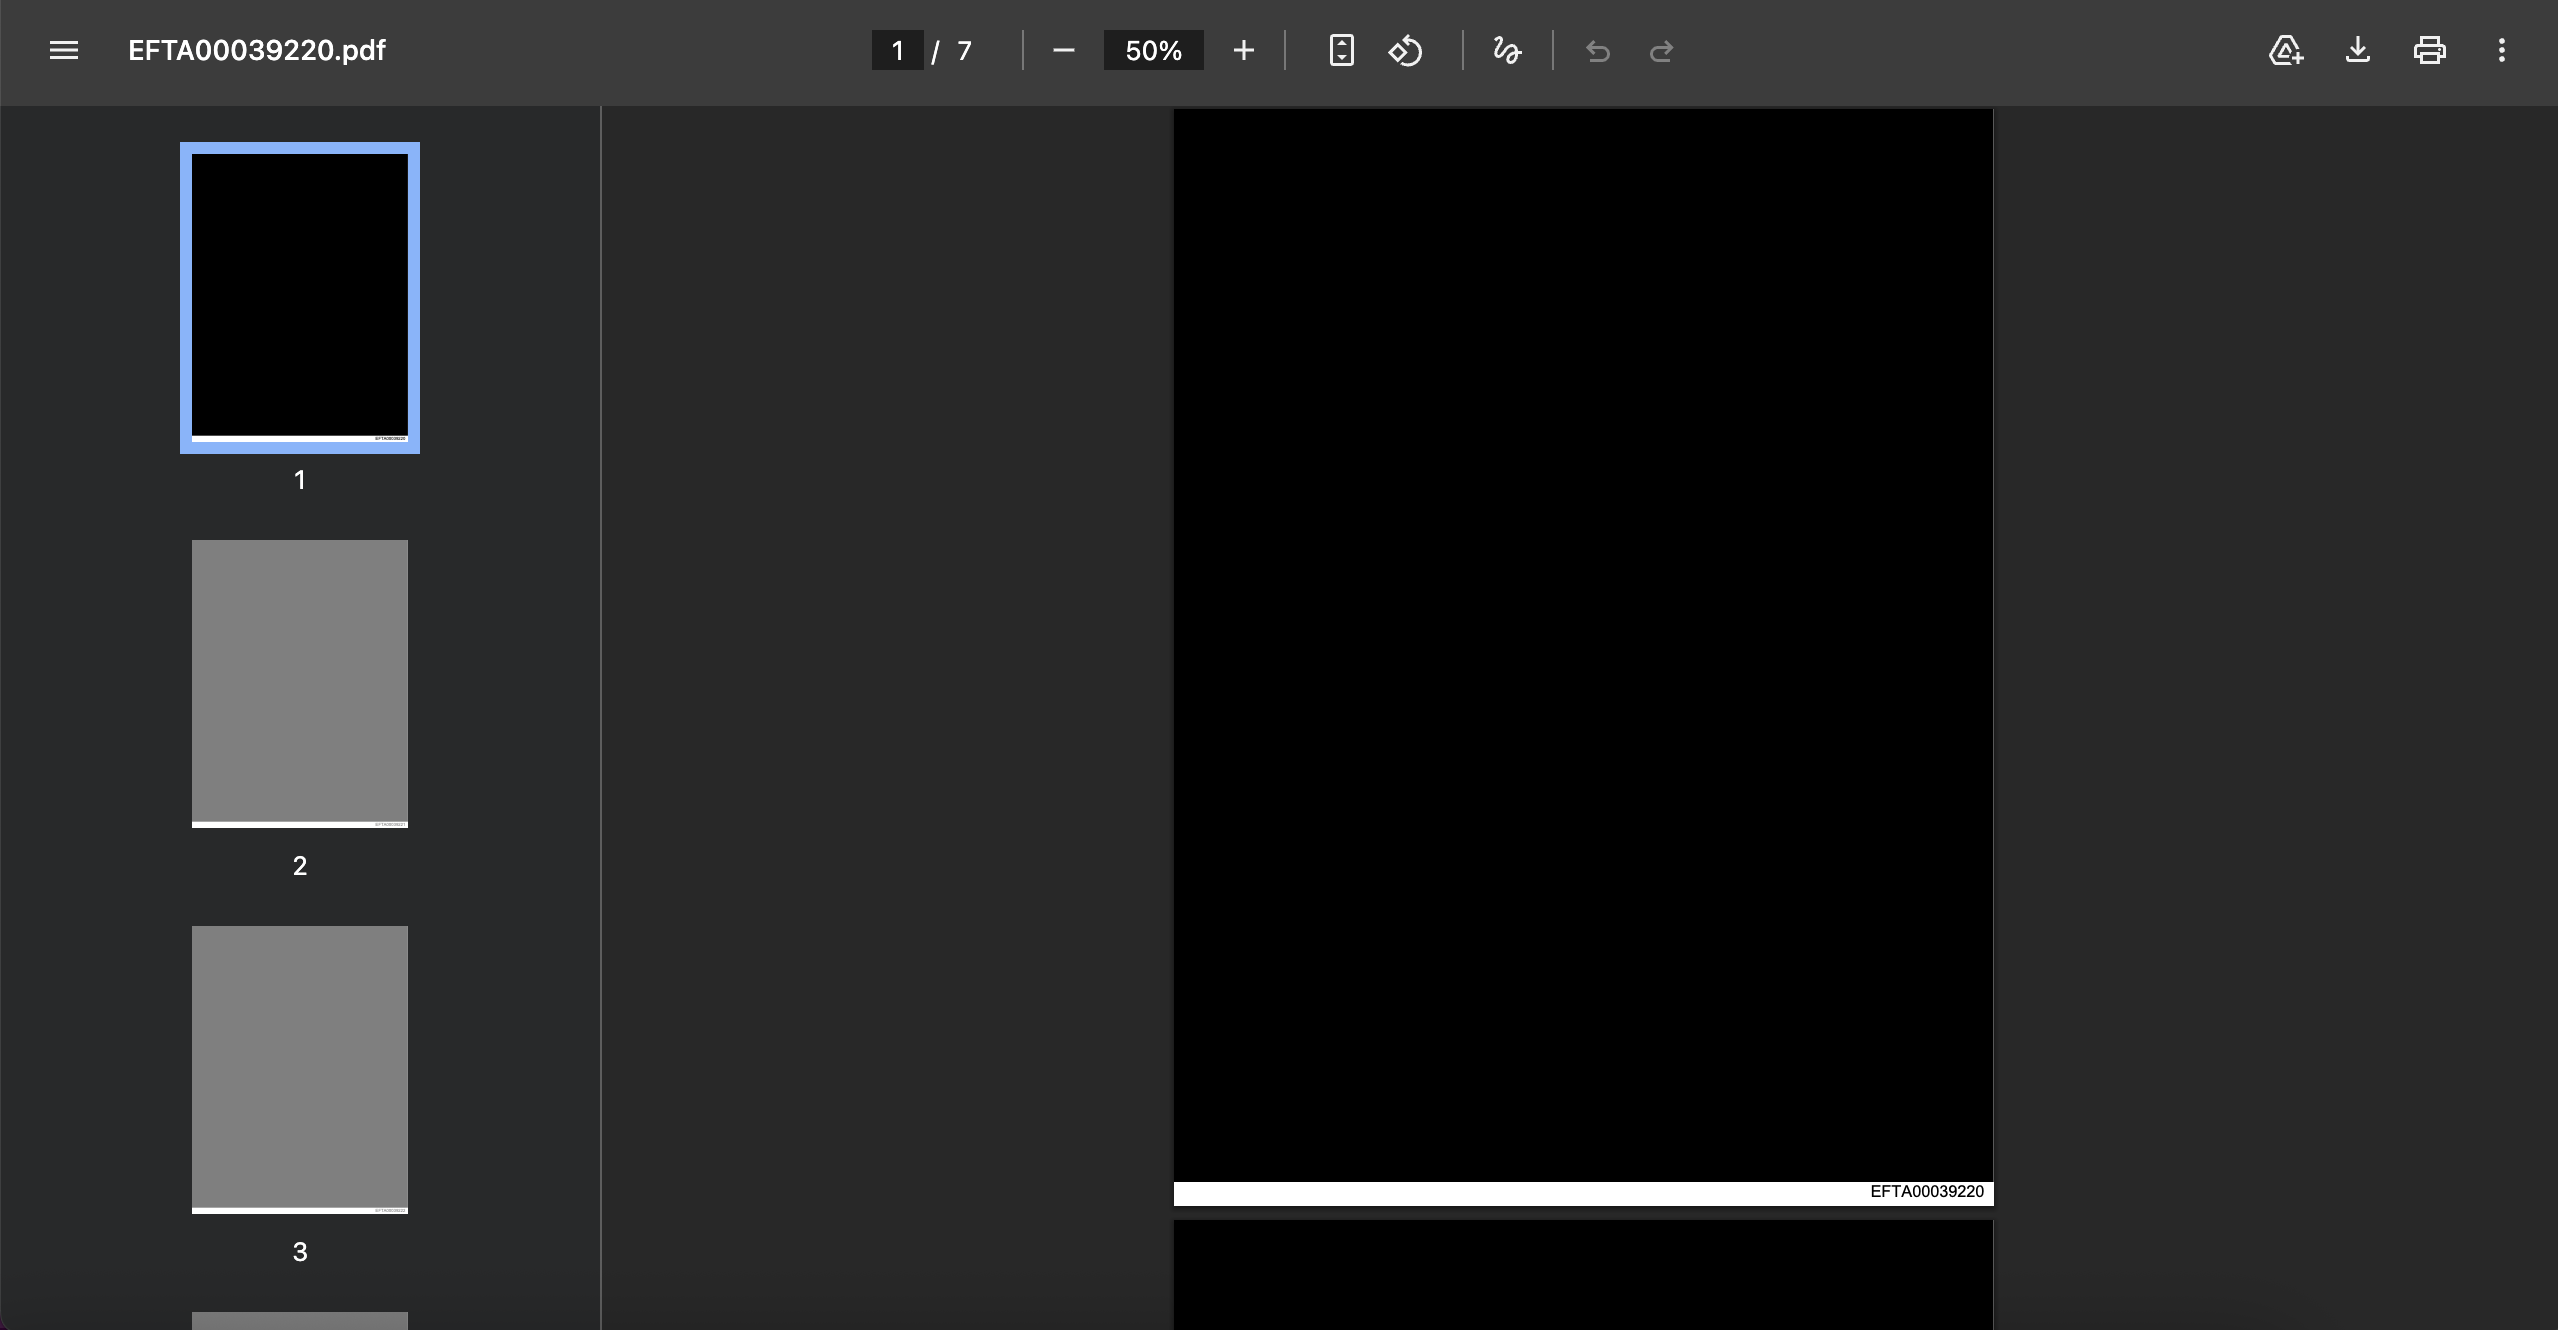The height and width of the screenshot is (1330, 2558).
Task: Collapse the sidebar with hamburger icon
Action: [x=64, y=50]
